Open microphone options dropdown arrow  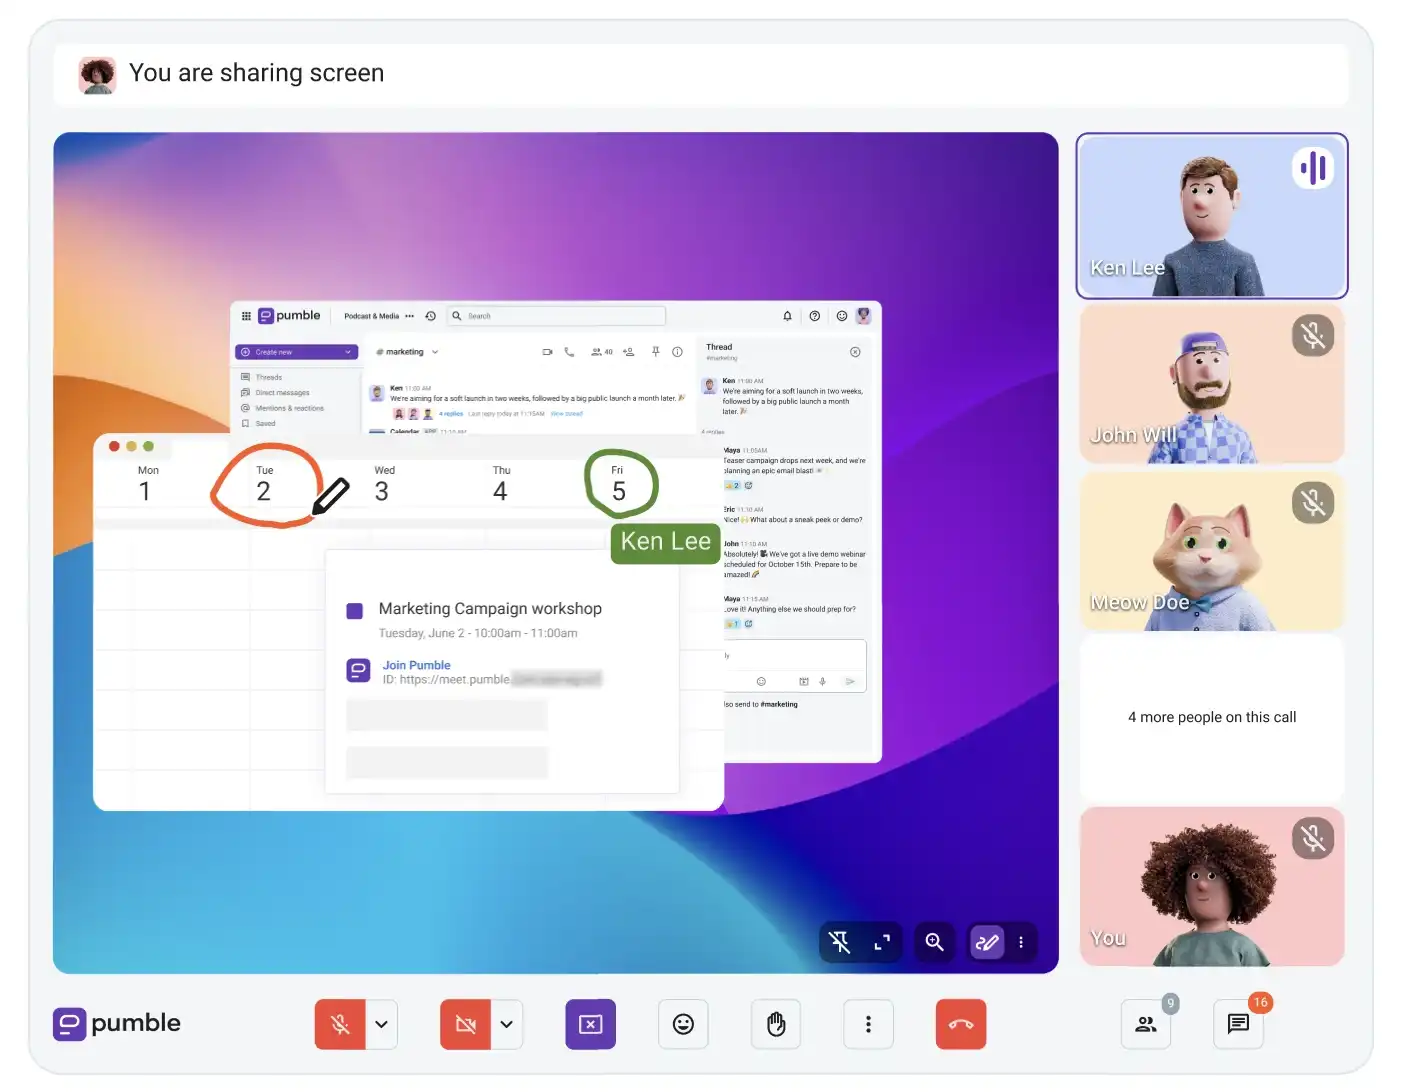pos(382,1024)
